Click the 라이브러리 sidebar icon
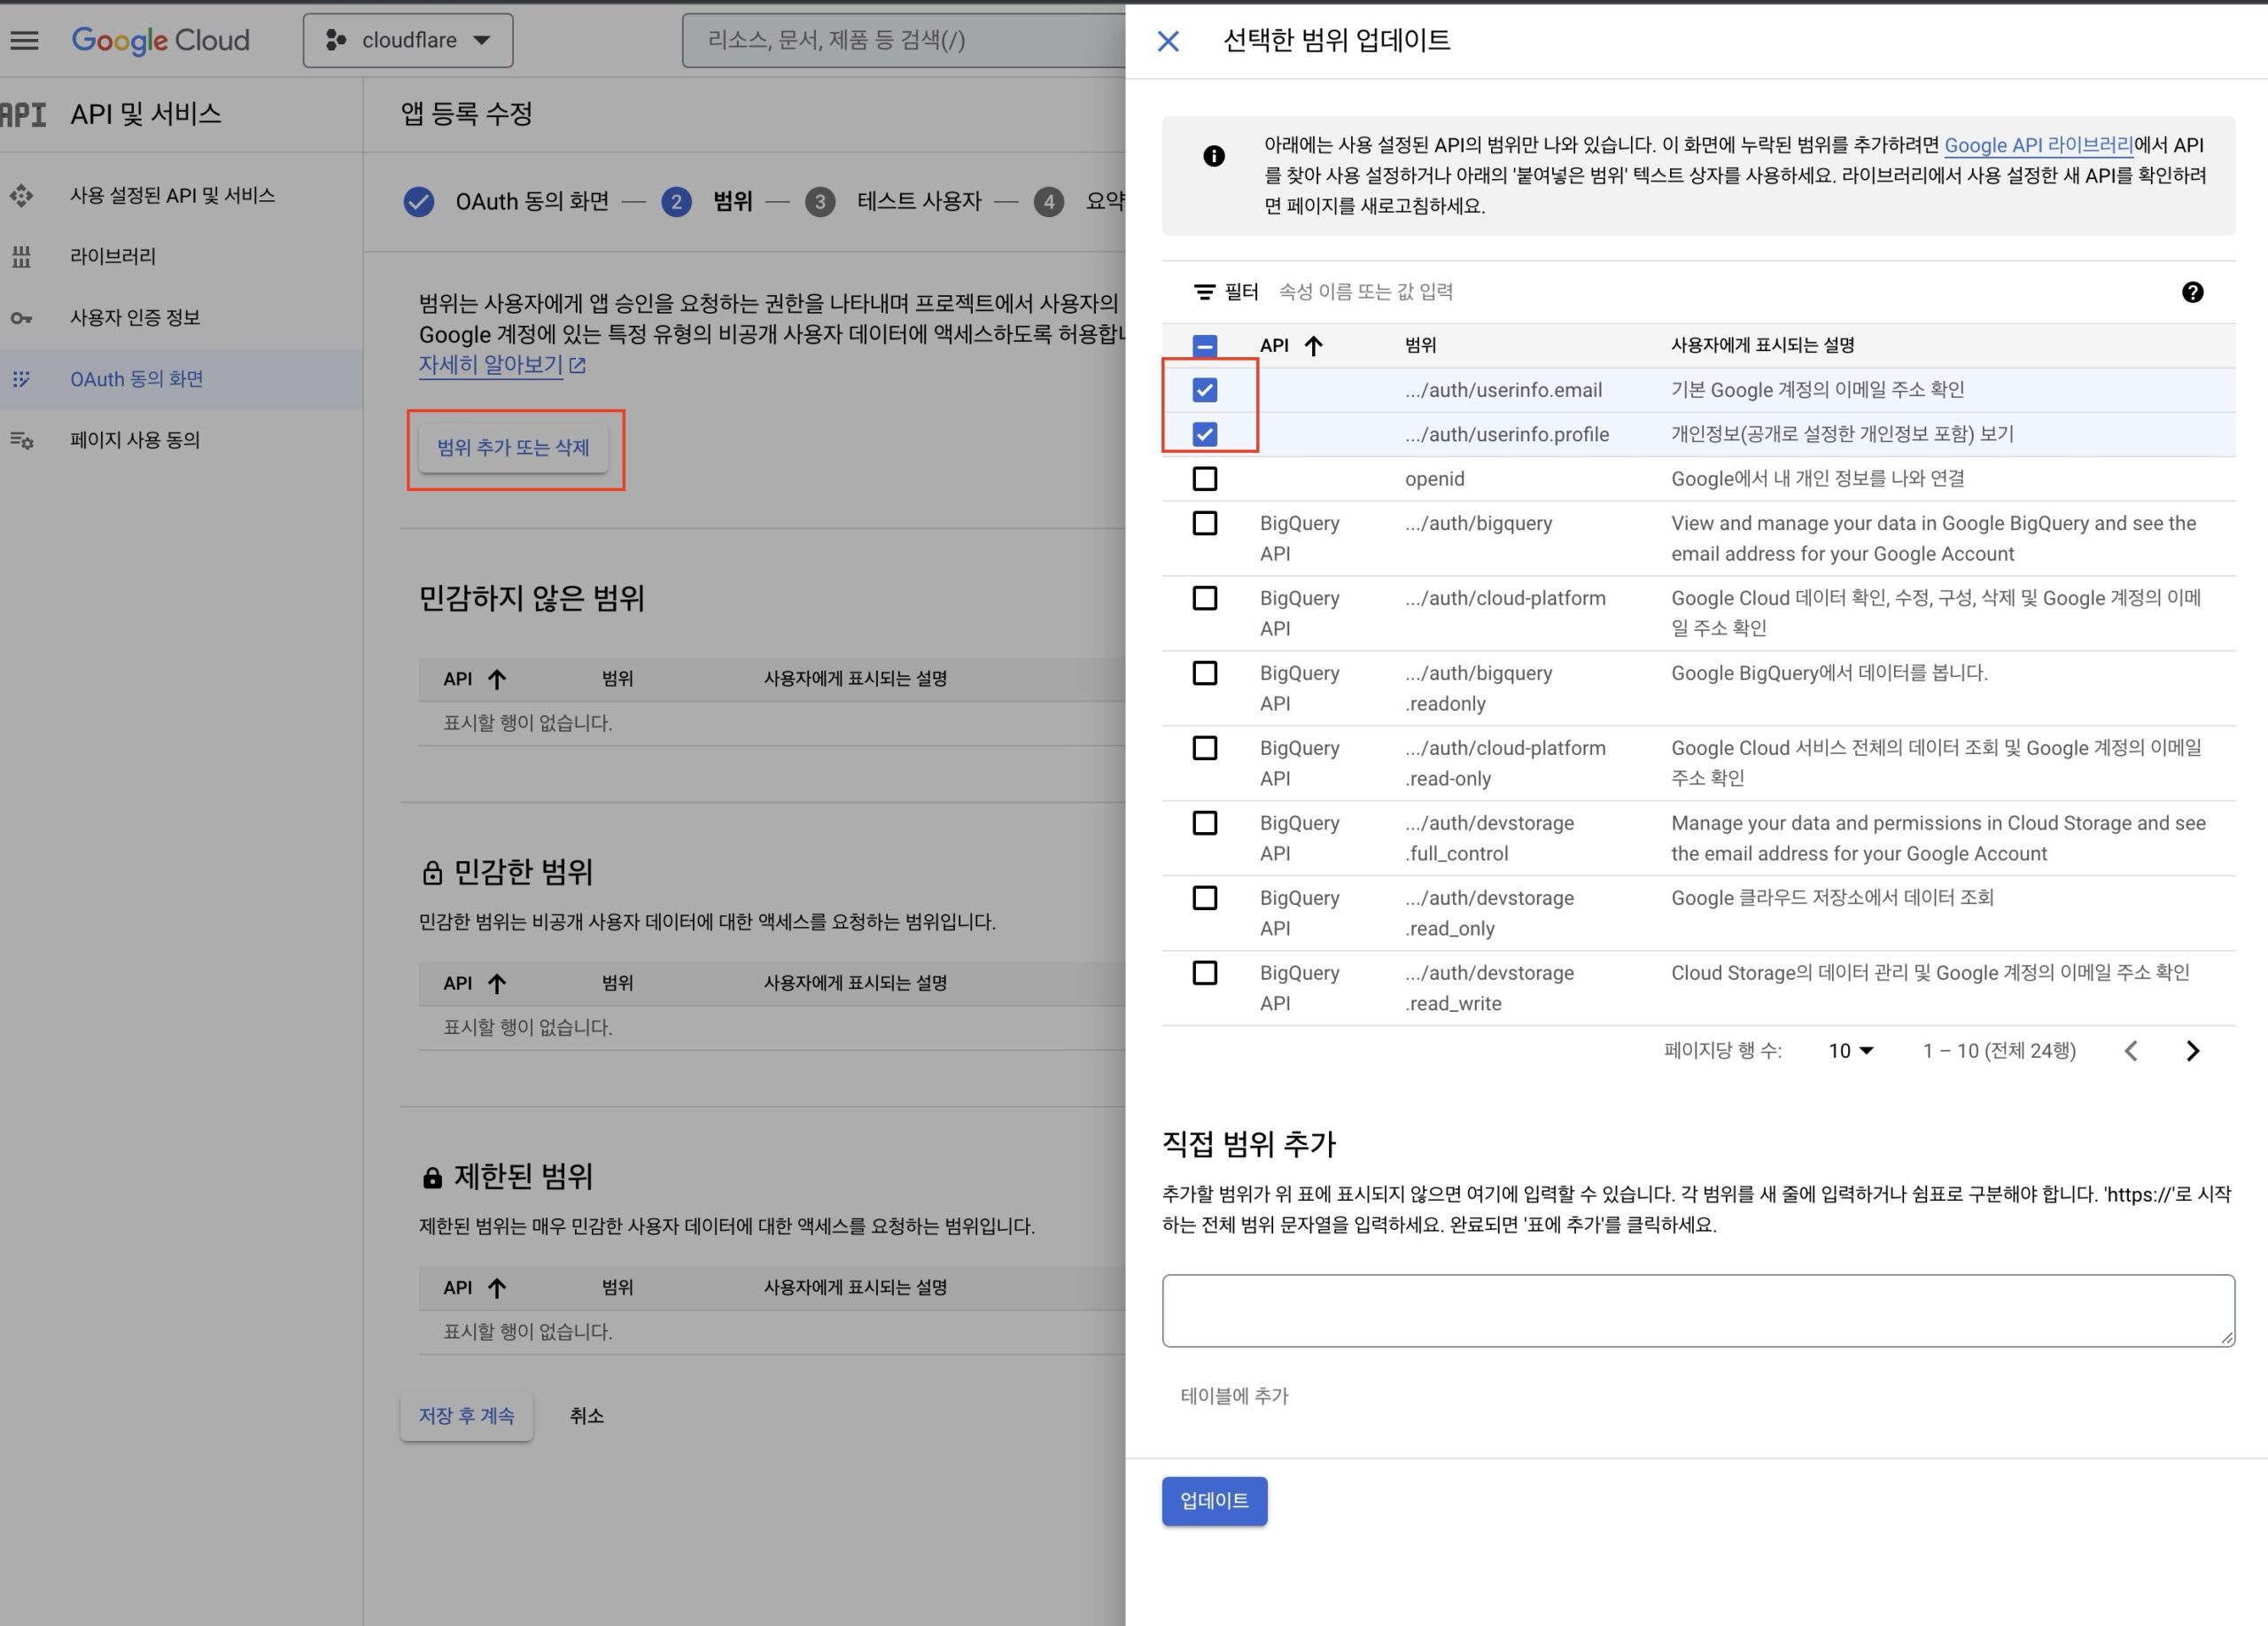The height and width of the screenshot is (1626, 2268). click(22, 257)
